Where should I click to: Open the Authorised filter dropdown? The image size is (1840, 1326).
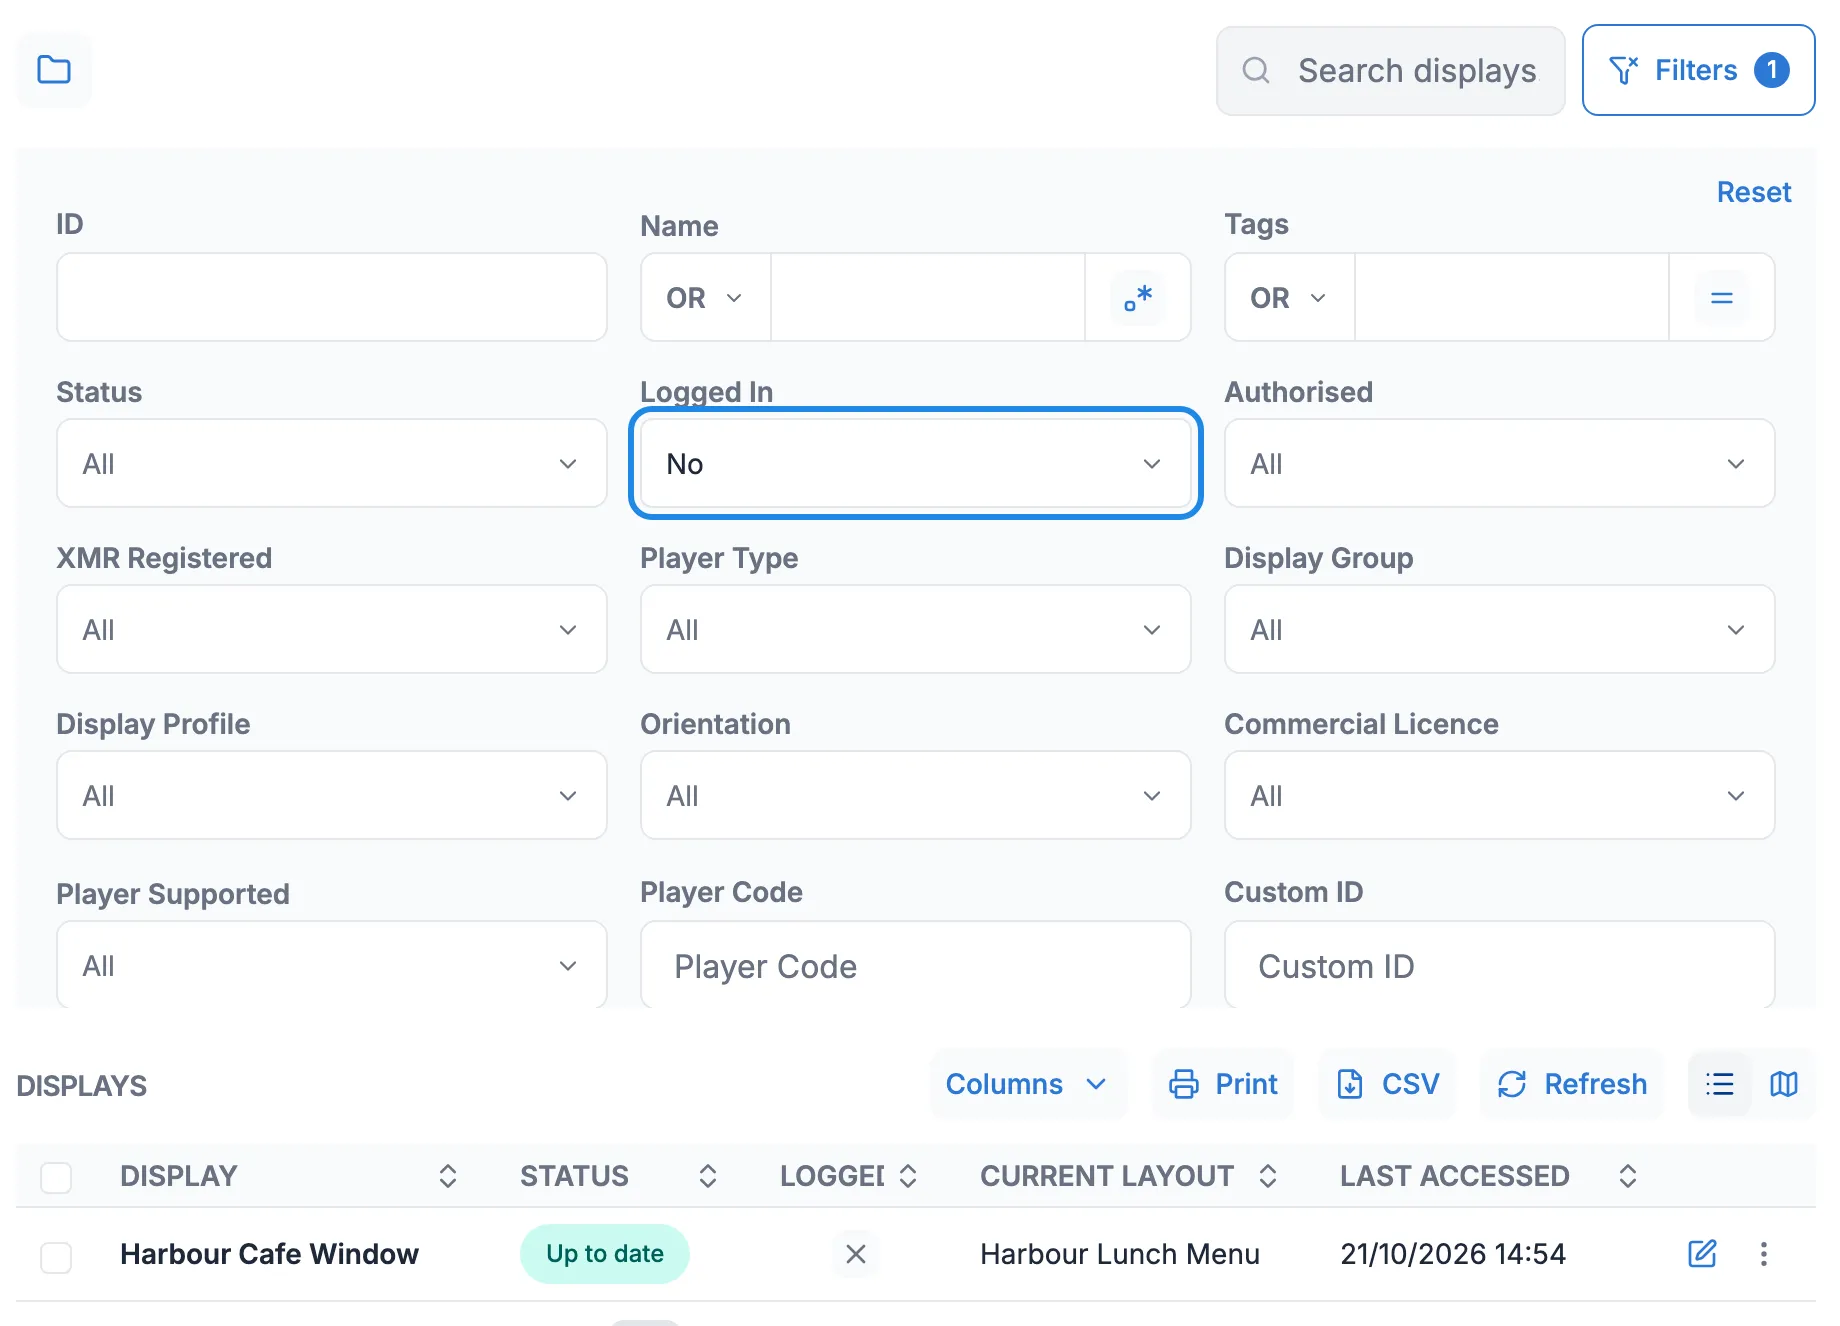pyautogui.click(x=1500, y=464)
